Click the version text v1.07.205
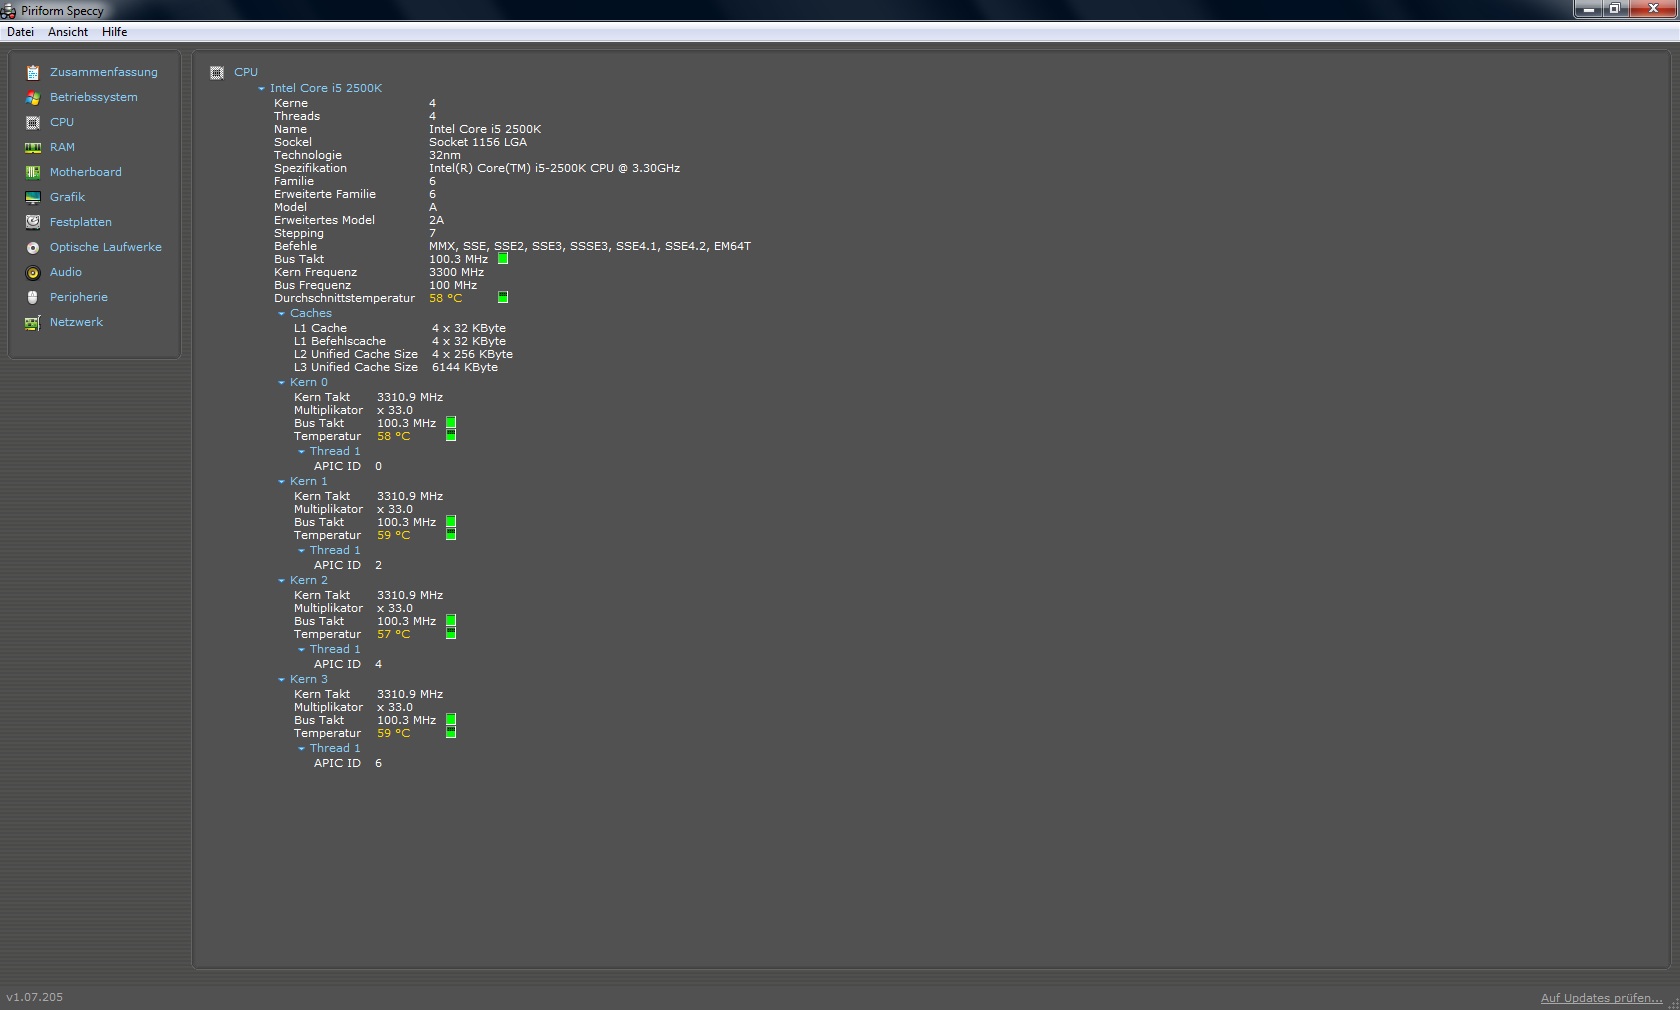Viewport: 1680px width, 1010px height. 35,997
